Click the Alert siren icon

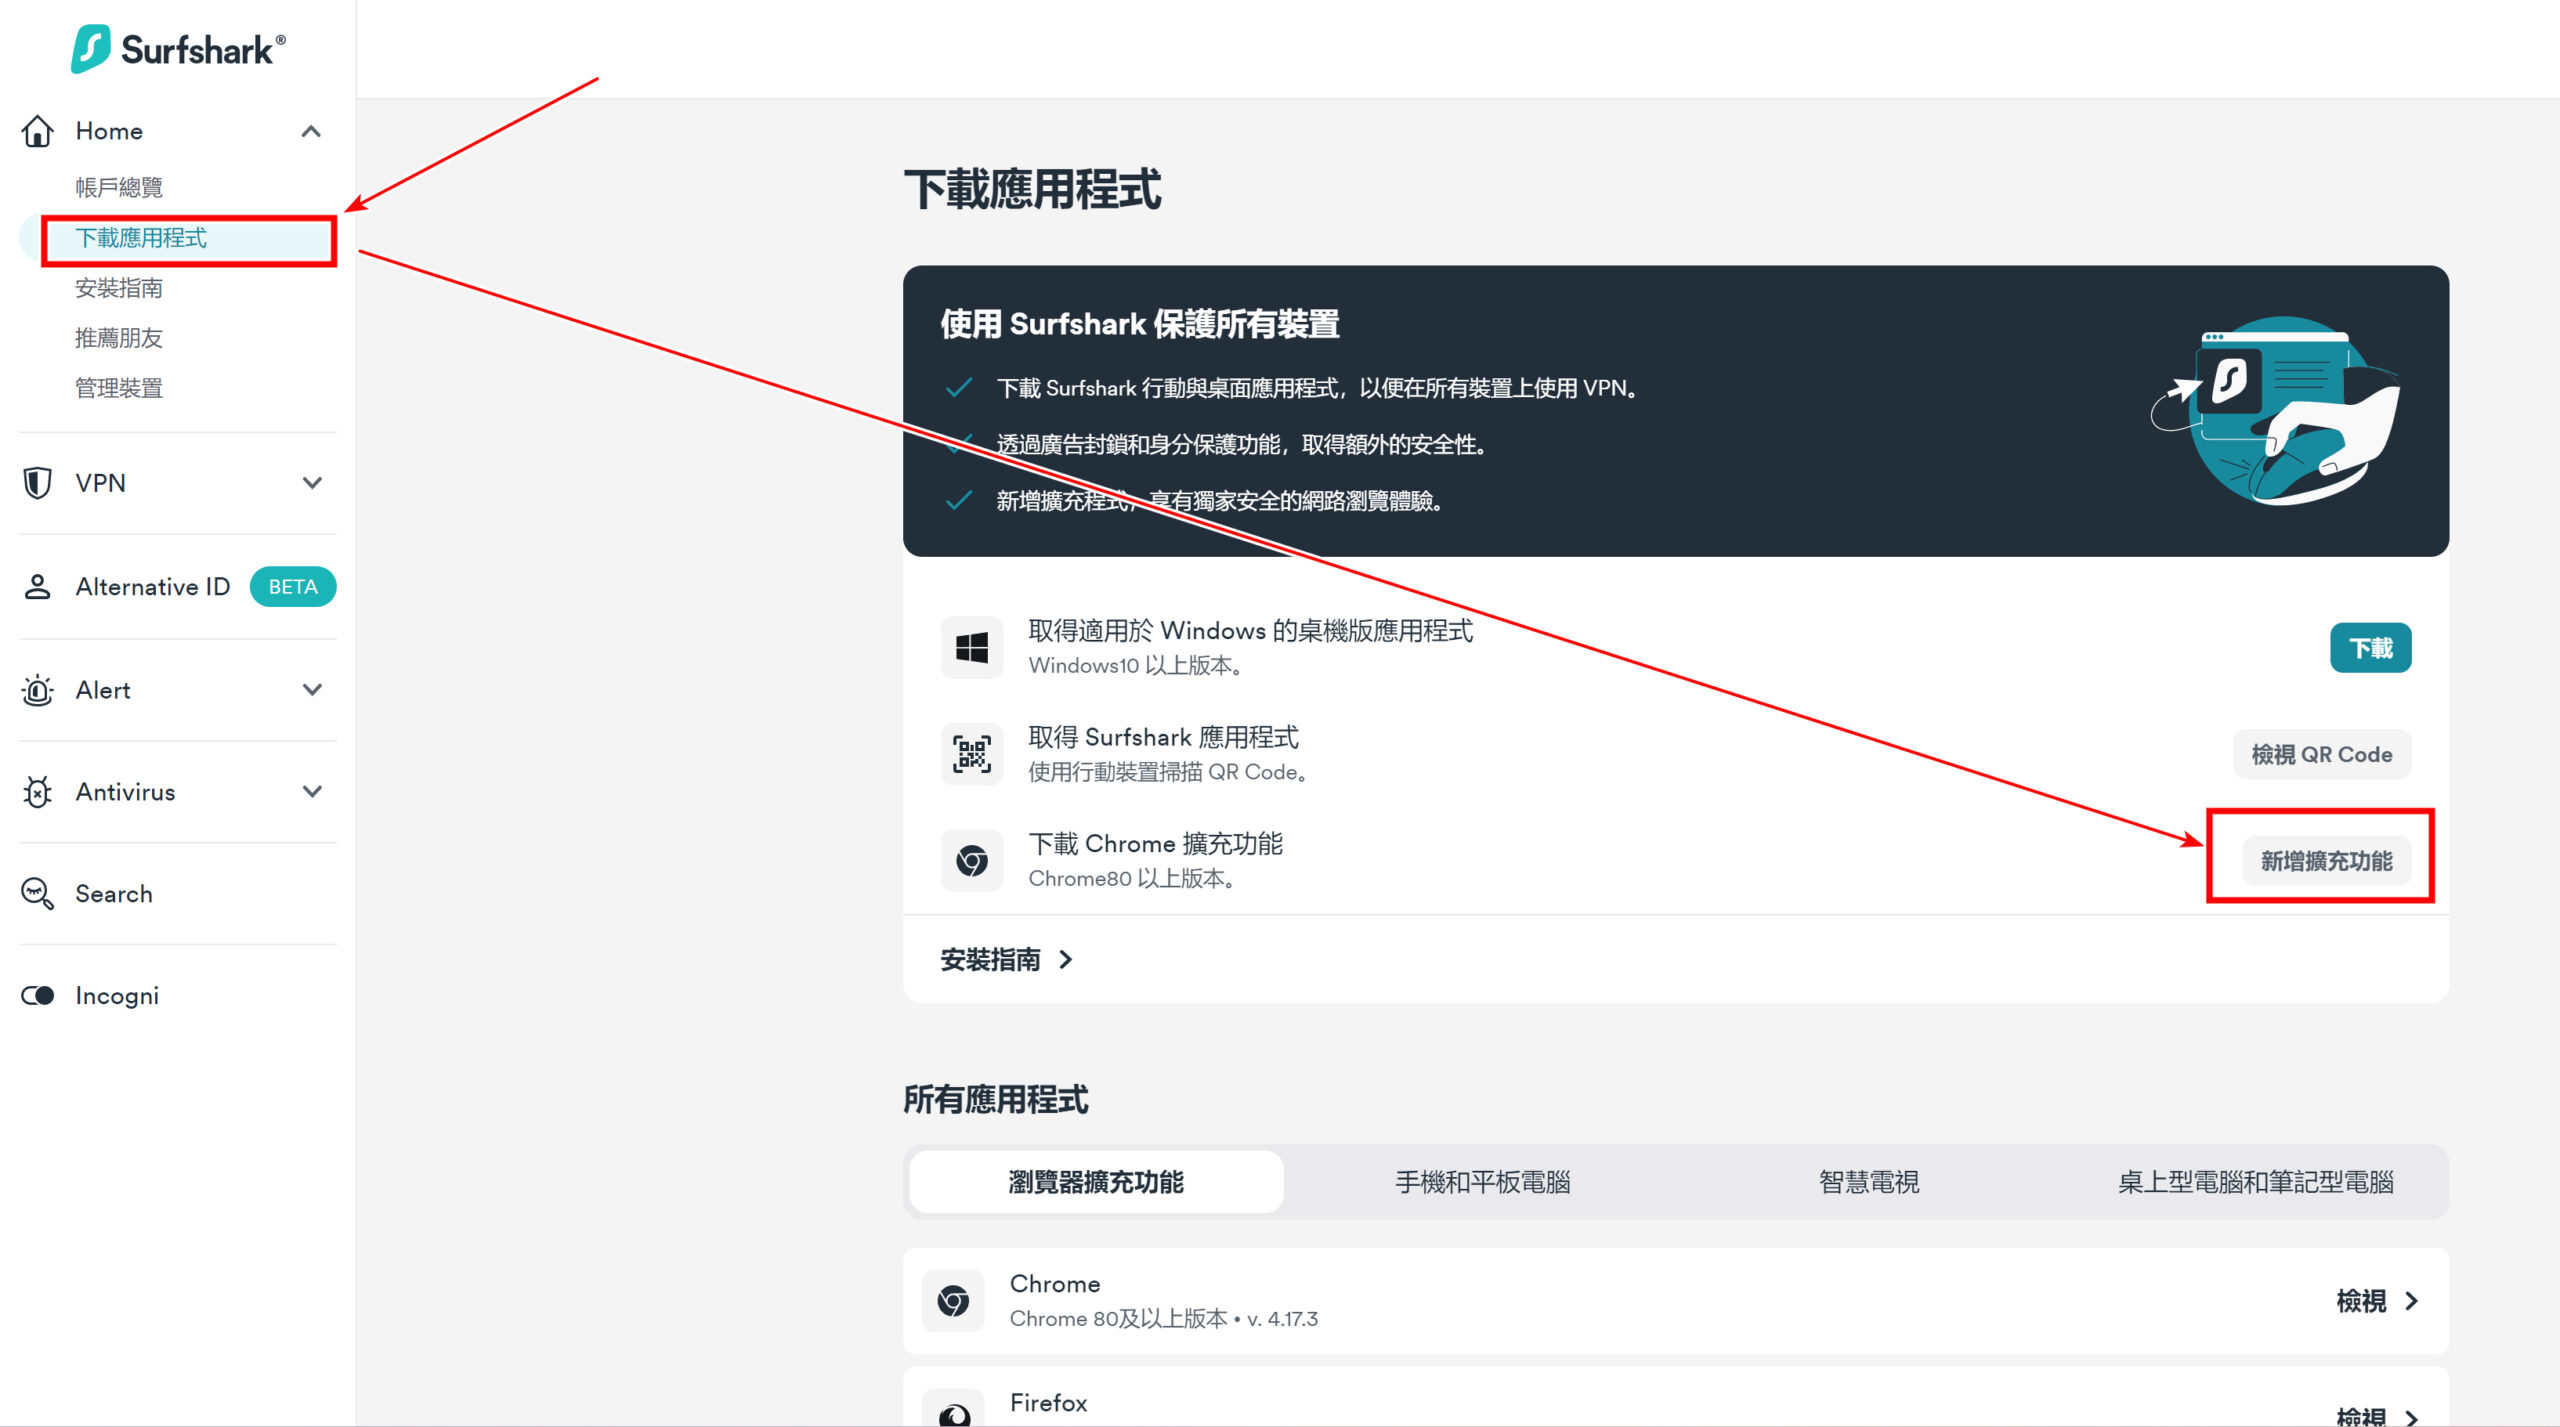tap(38, 690)
